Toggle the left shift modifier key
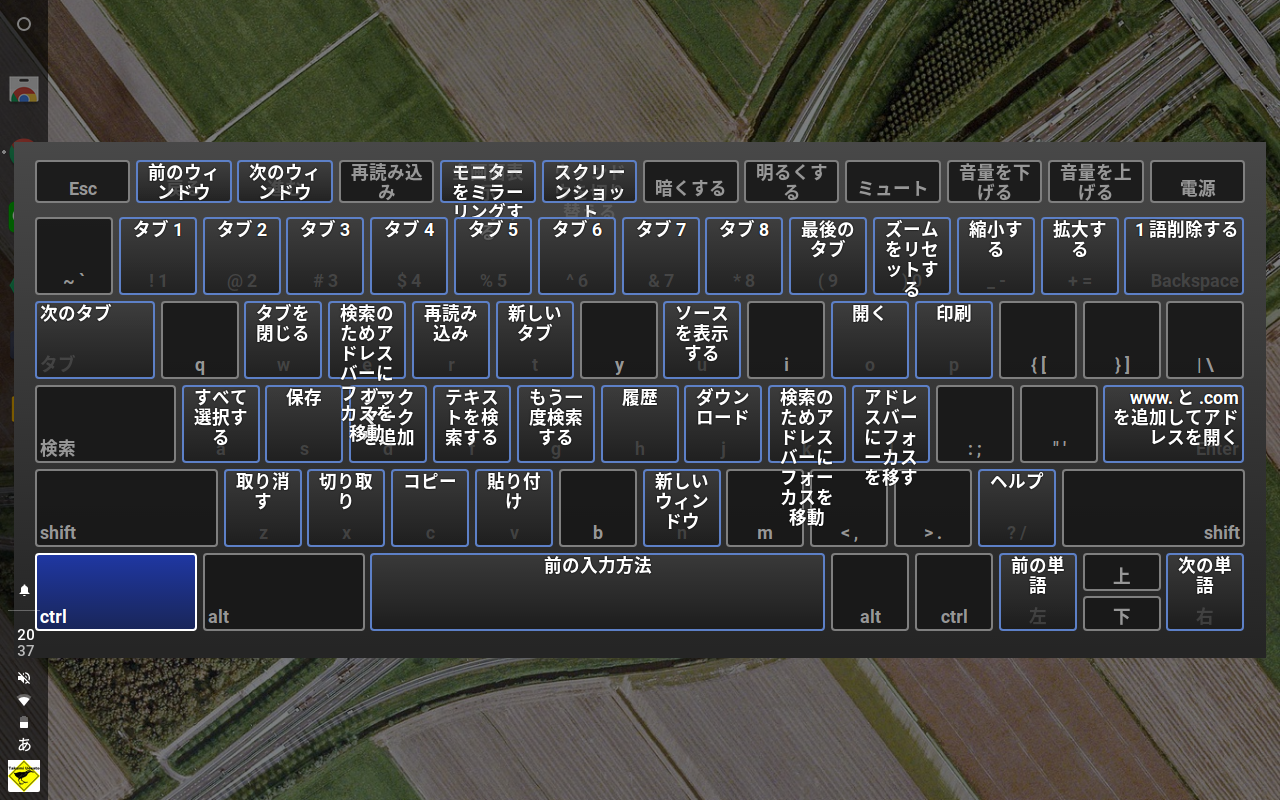 (127, 508)
